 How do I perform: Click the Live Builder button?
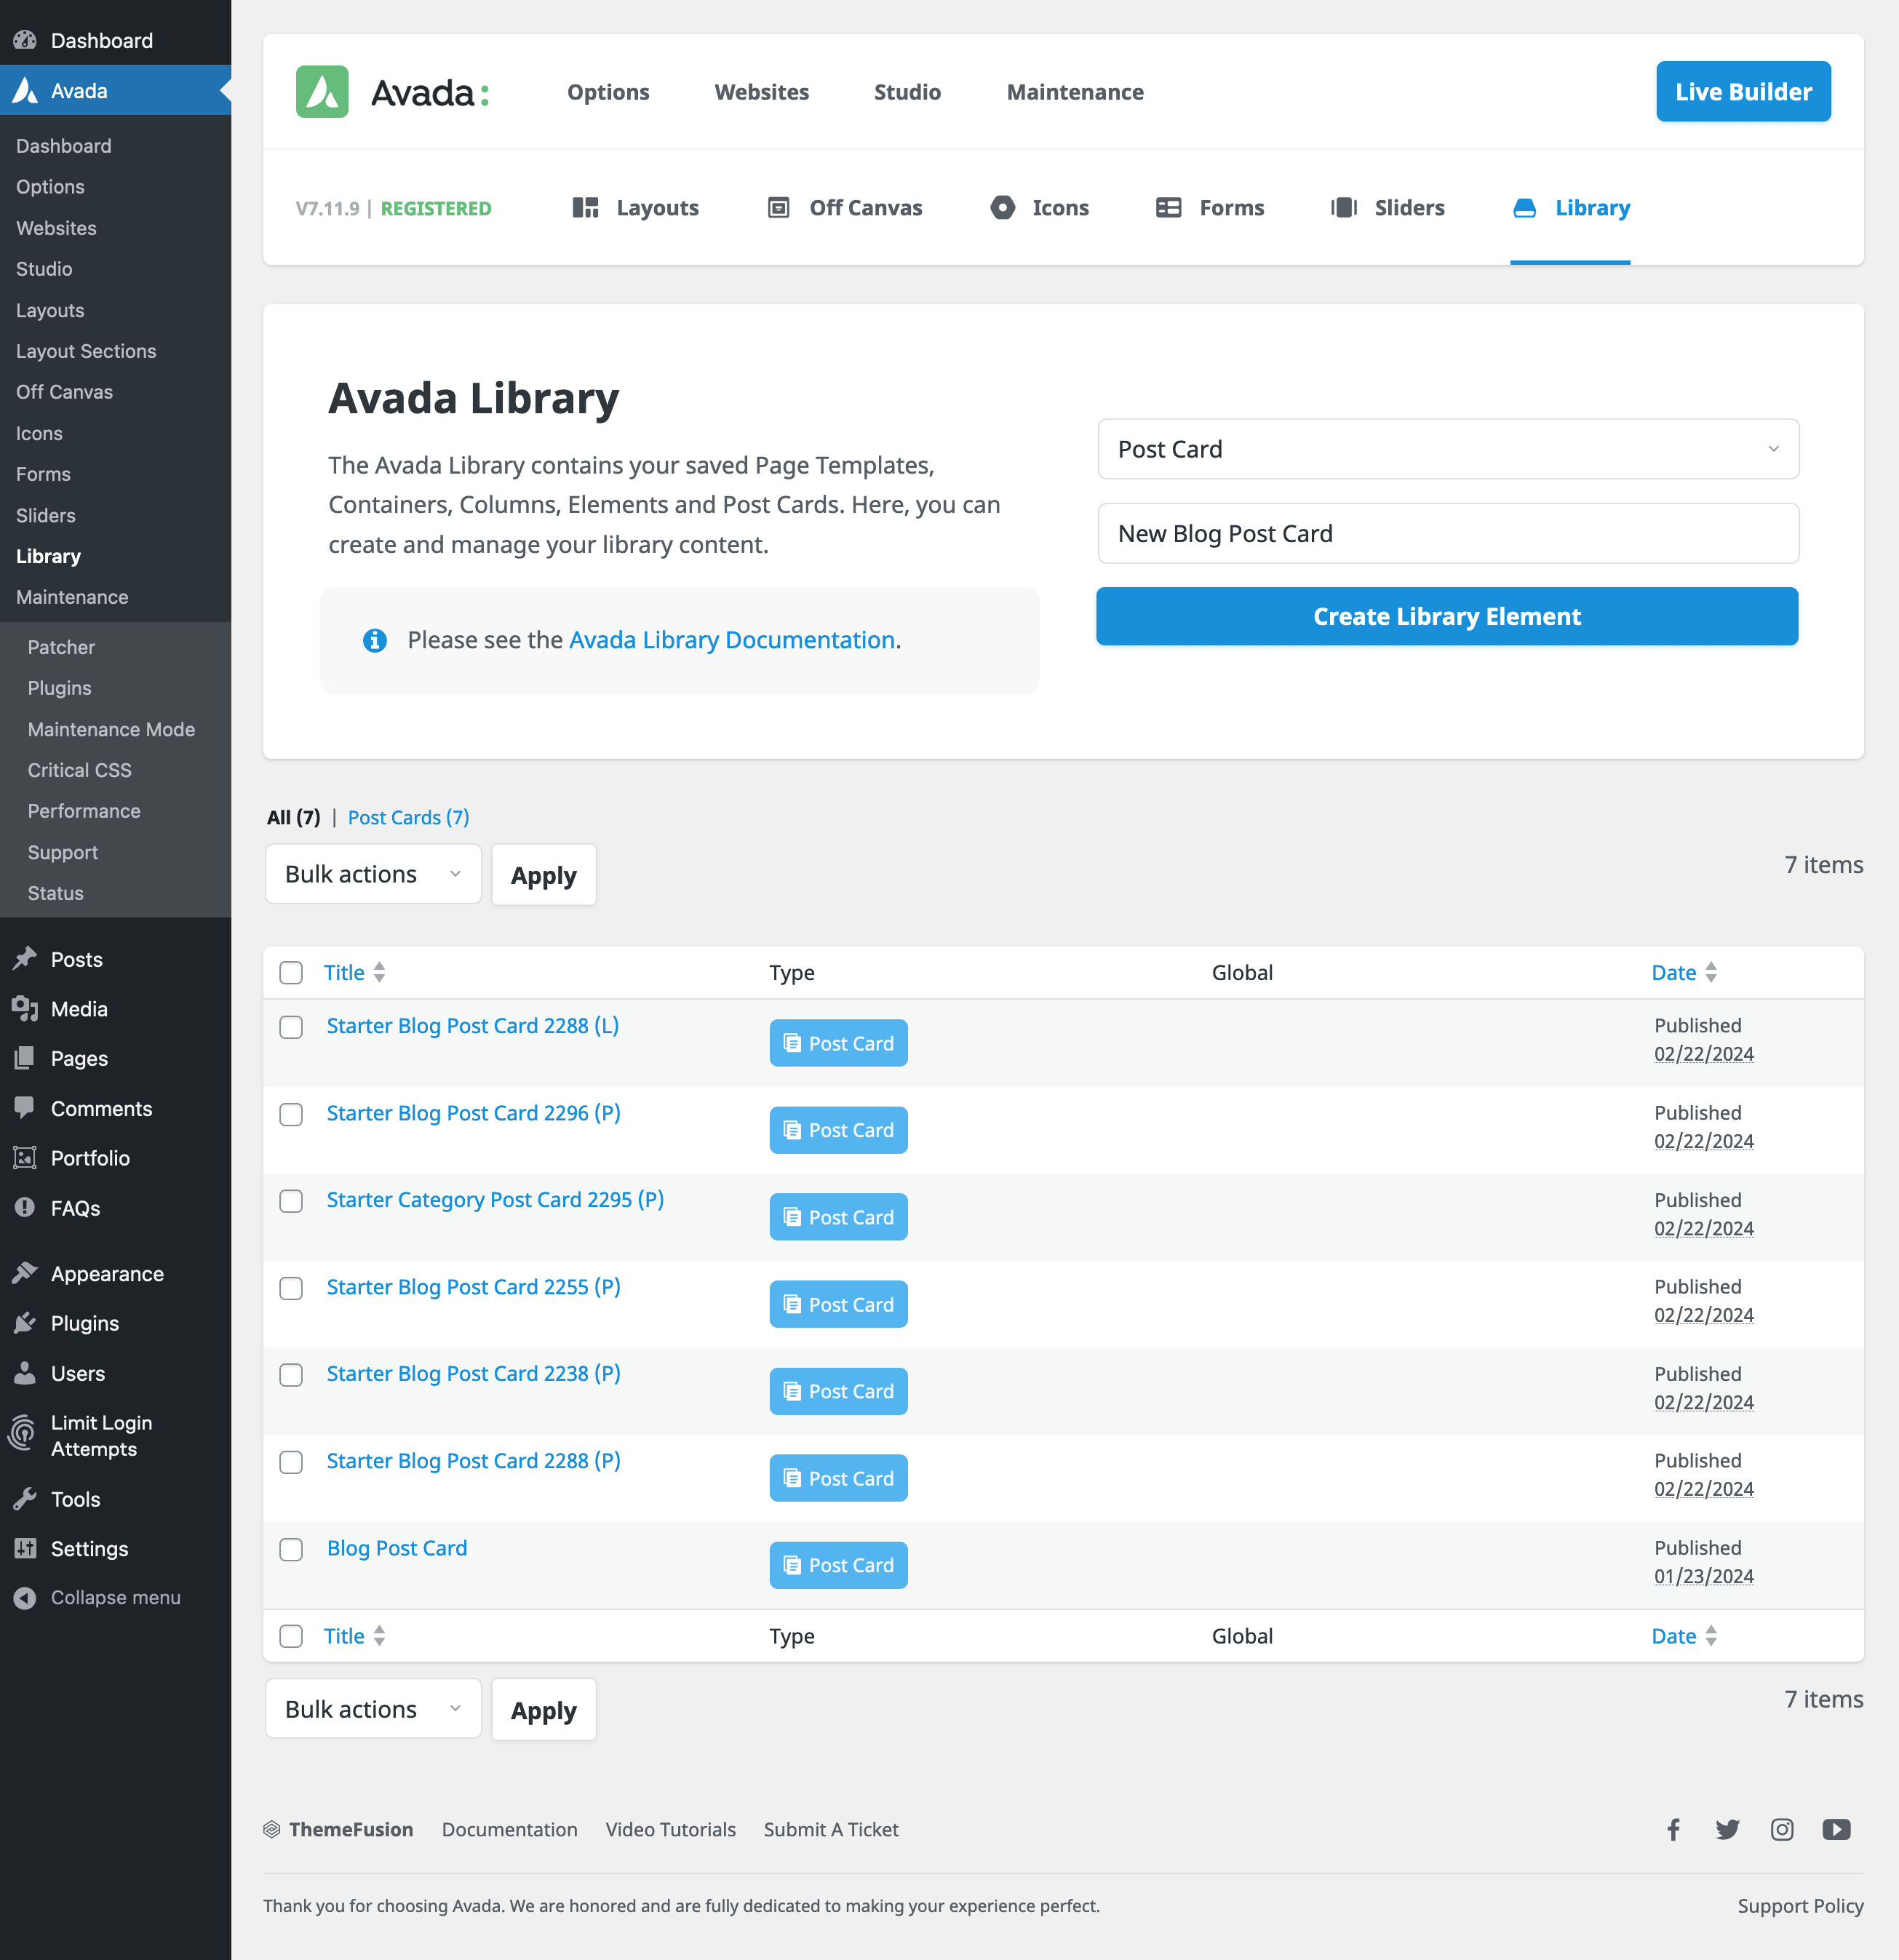[x=1743, y=92]
